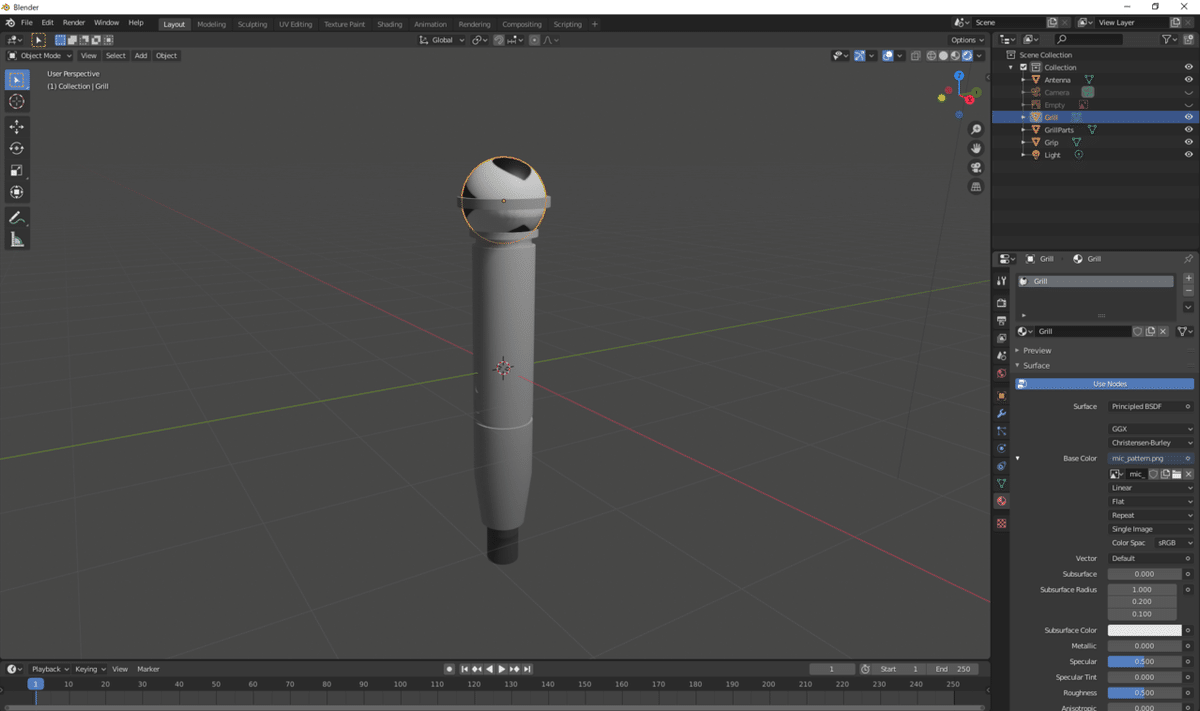Activate the Select Box tool
Viewport: 1200px width, 711px height.
click(x=17, y=80)
